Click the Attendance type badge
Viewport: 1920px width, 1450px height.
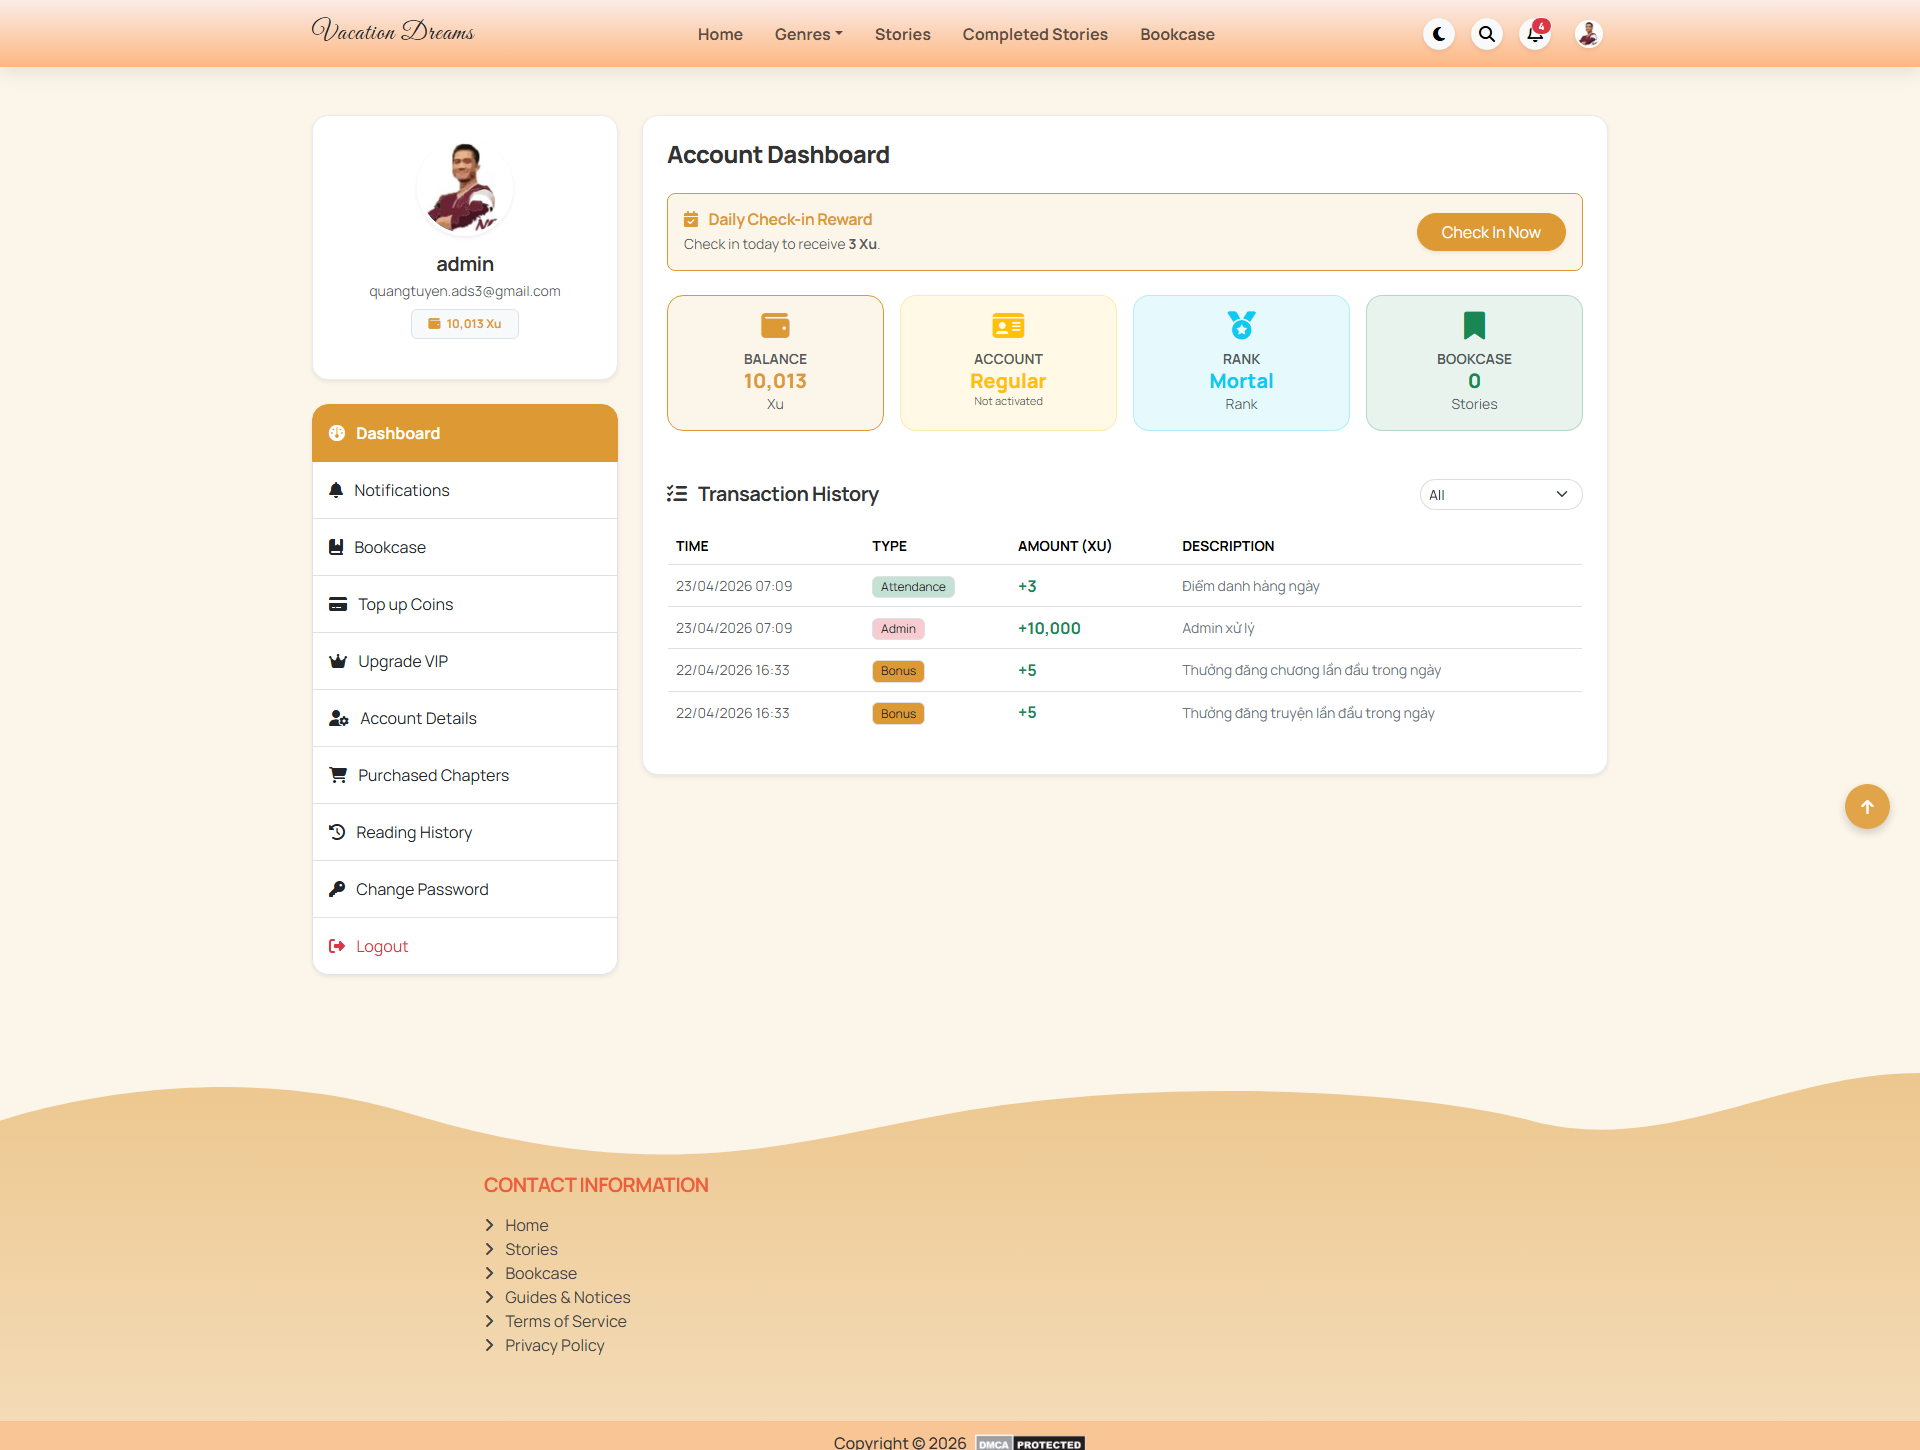(x=913, y=587)
